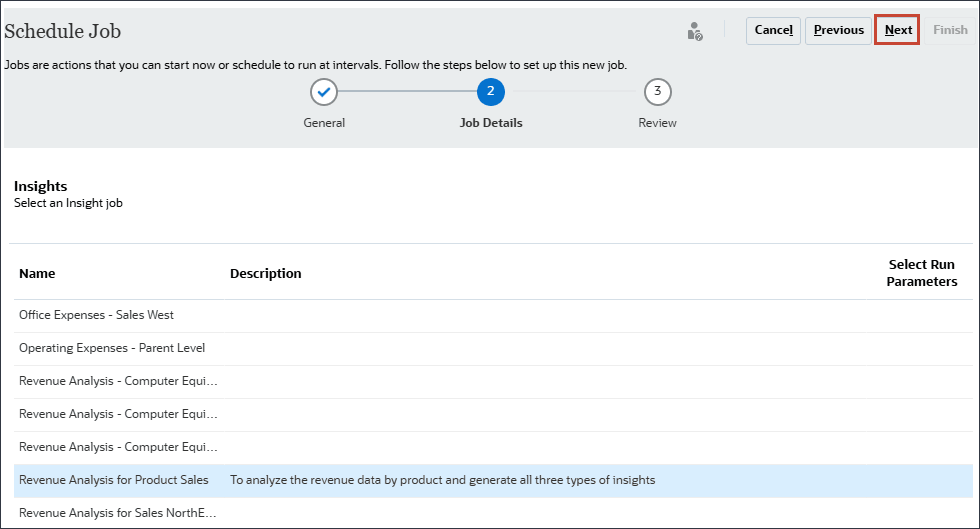Select the Operating Expenses - Parent Level job

coord(112,348)
